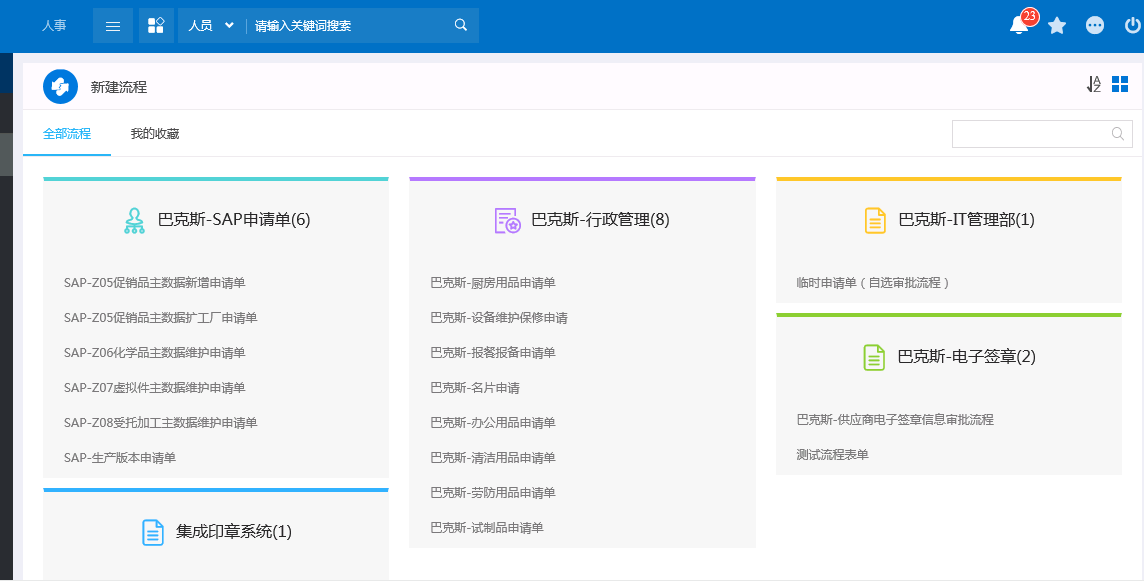Open the app grid module icon
1144x581 pixels.
click(x=155, y=26)
